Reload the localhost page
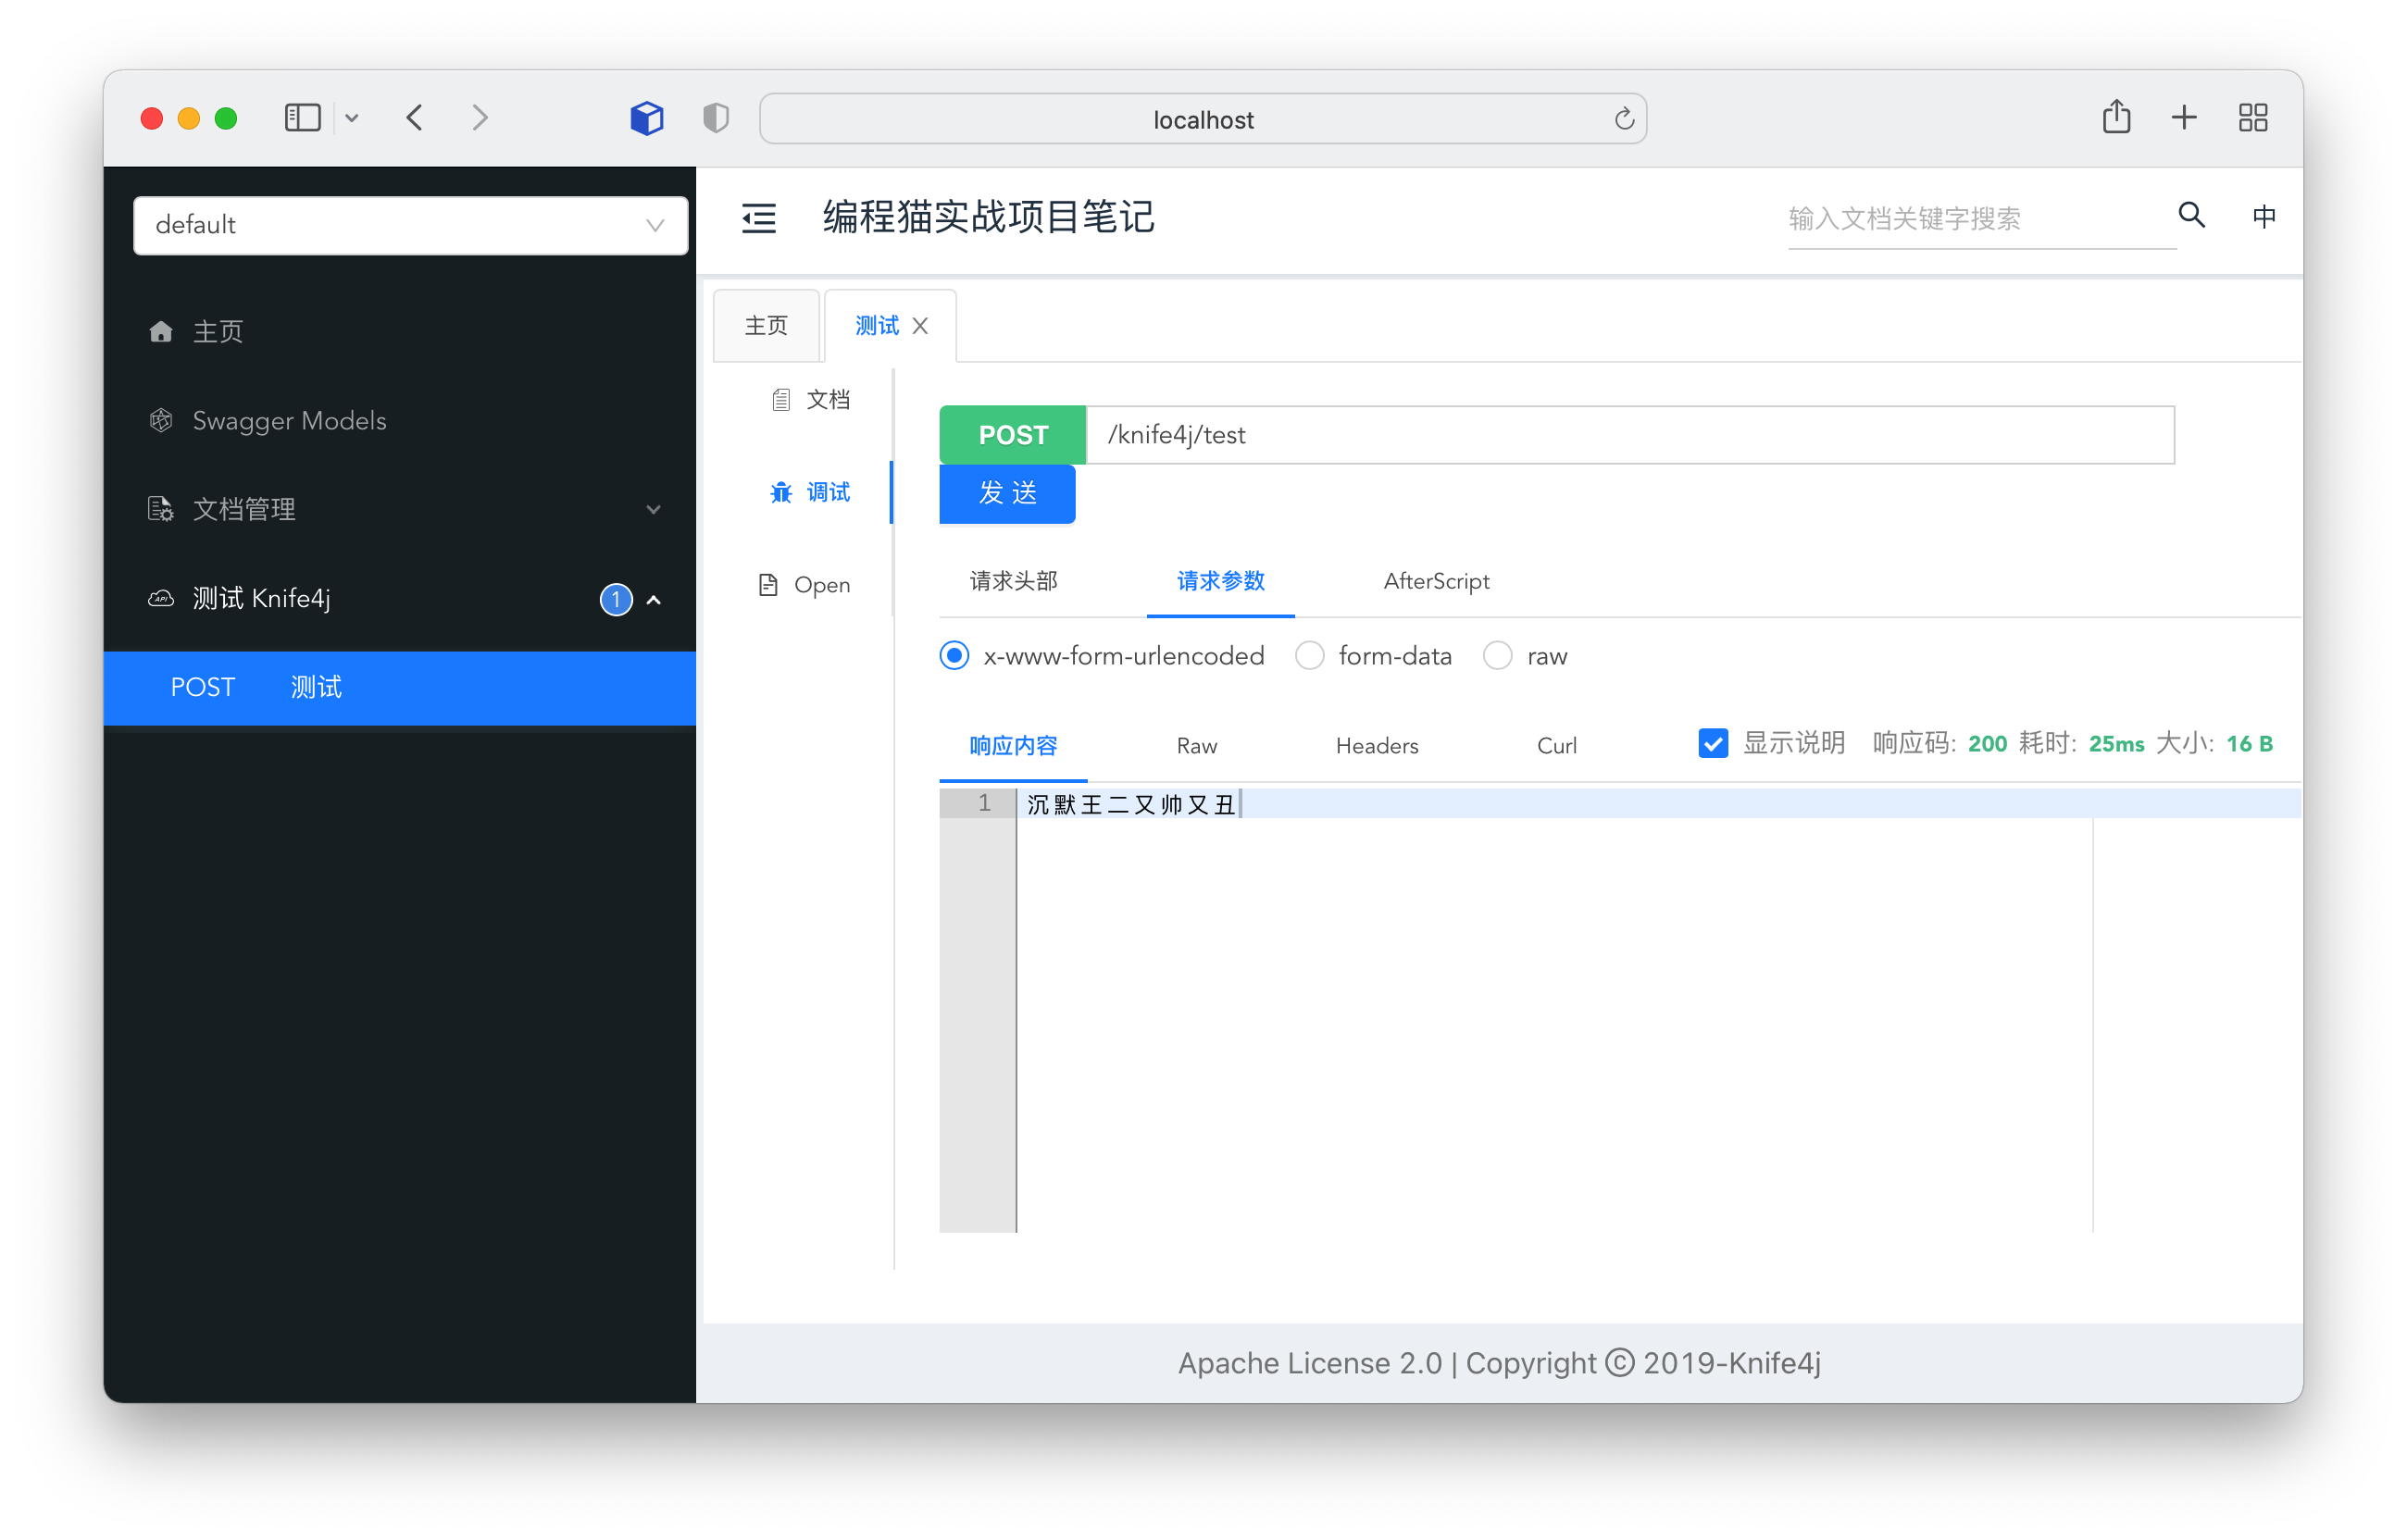 tap(1623, 119)
